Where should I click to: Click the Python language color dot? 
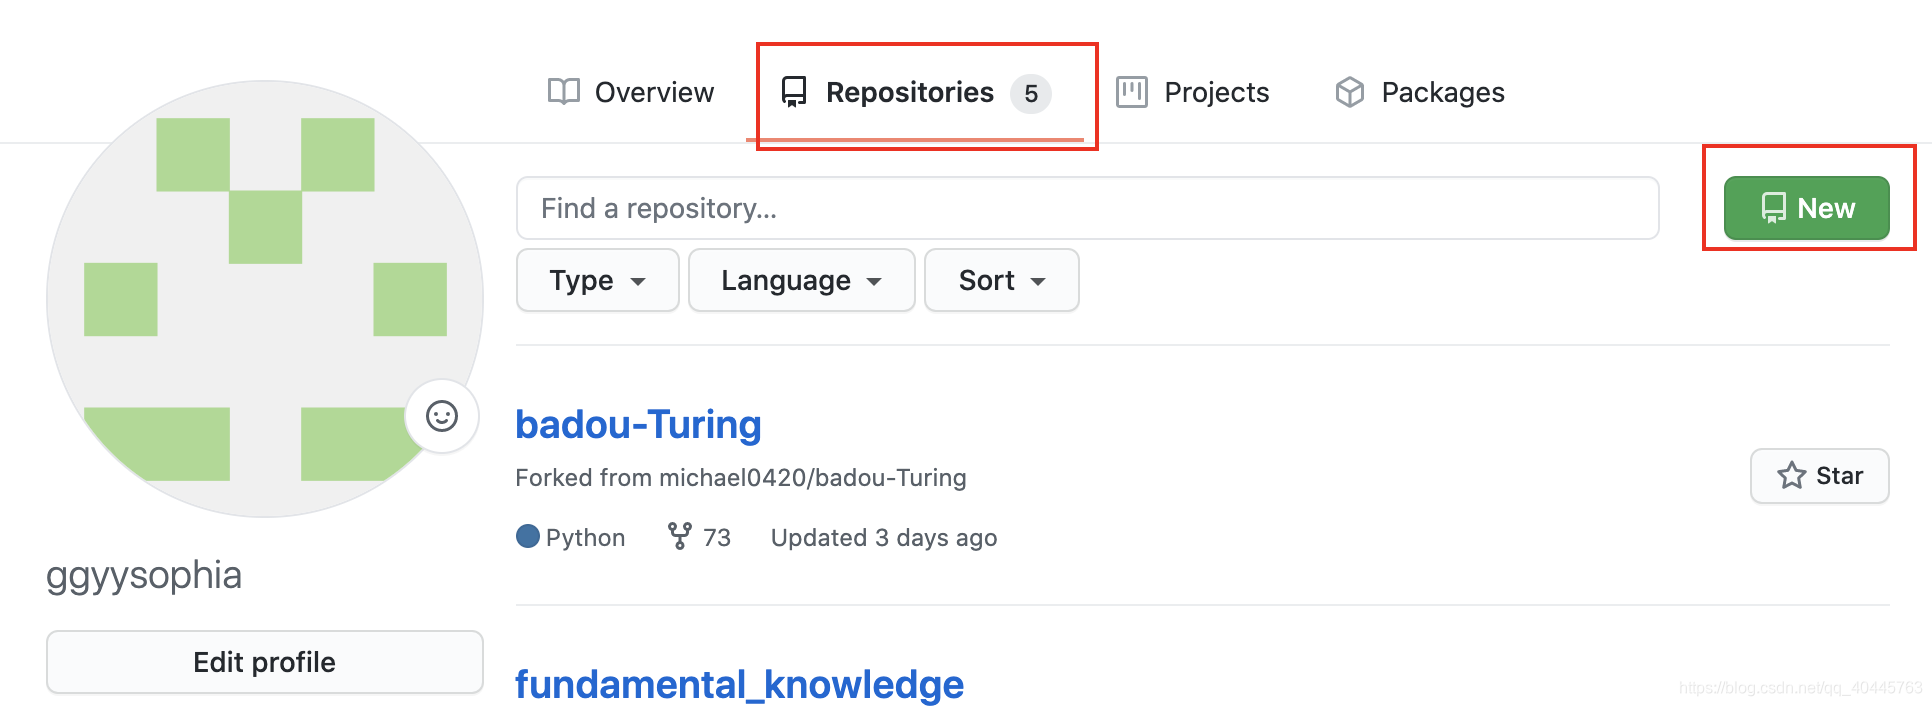pyautogui.click(x=528, y=537)
